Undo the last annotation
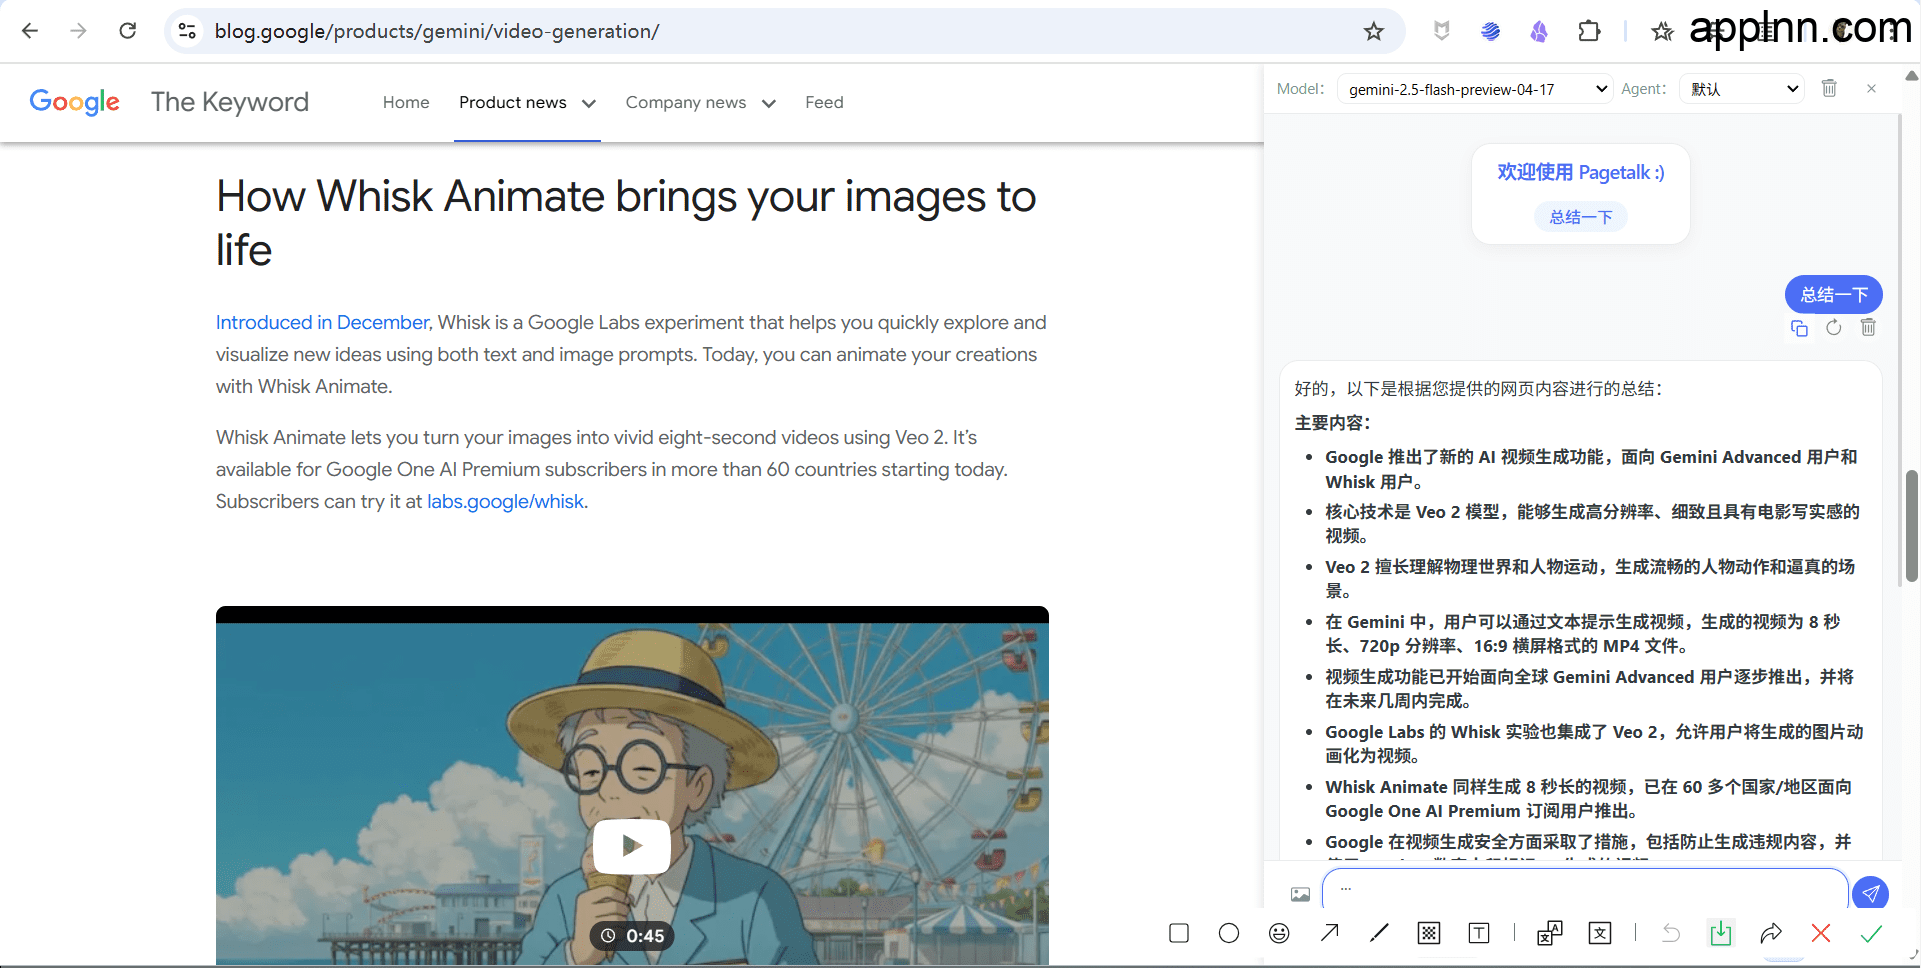The image size is (1921, 968). (1671, 933)
